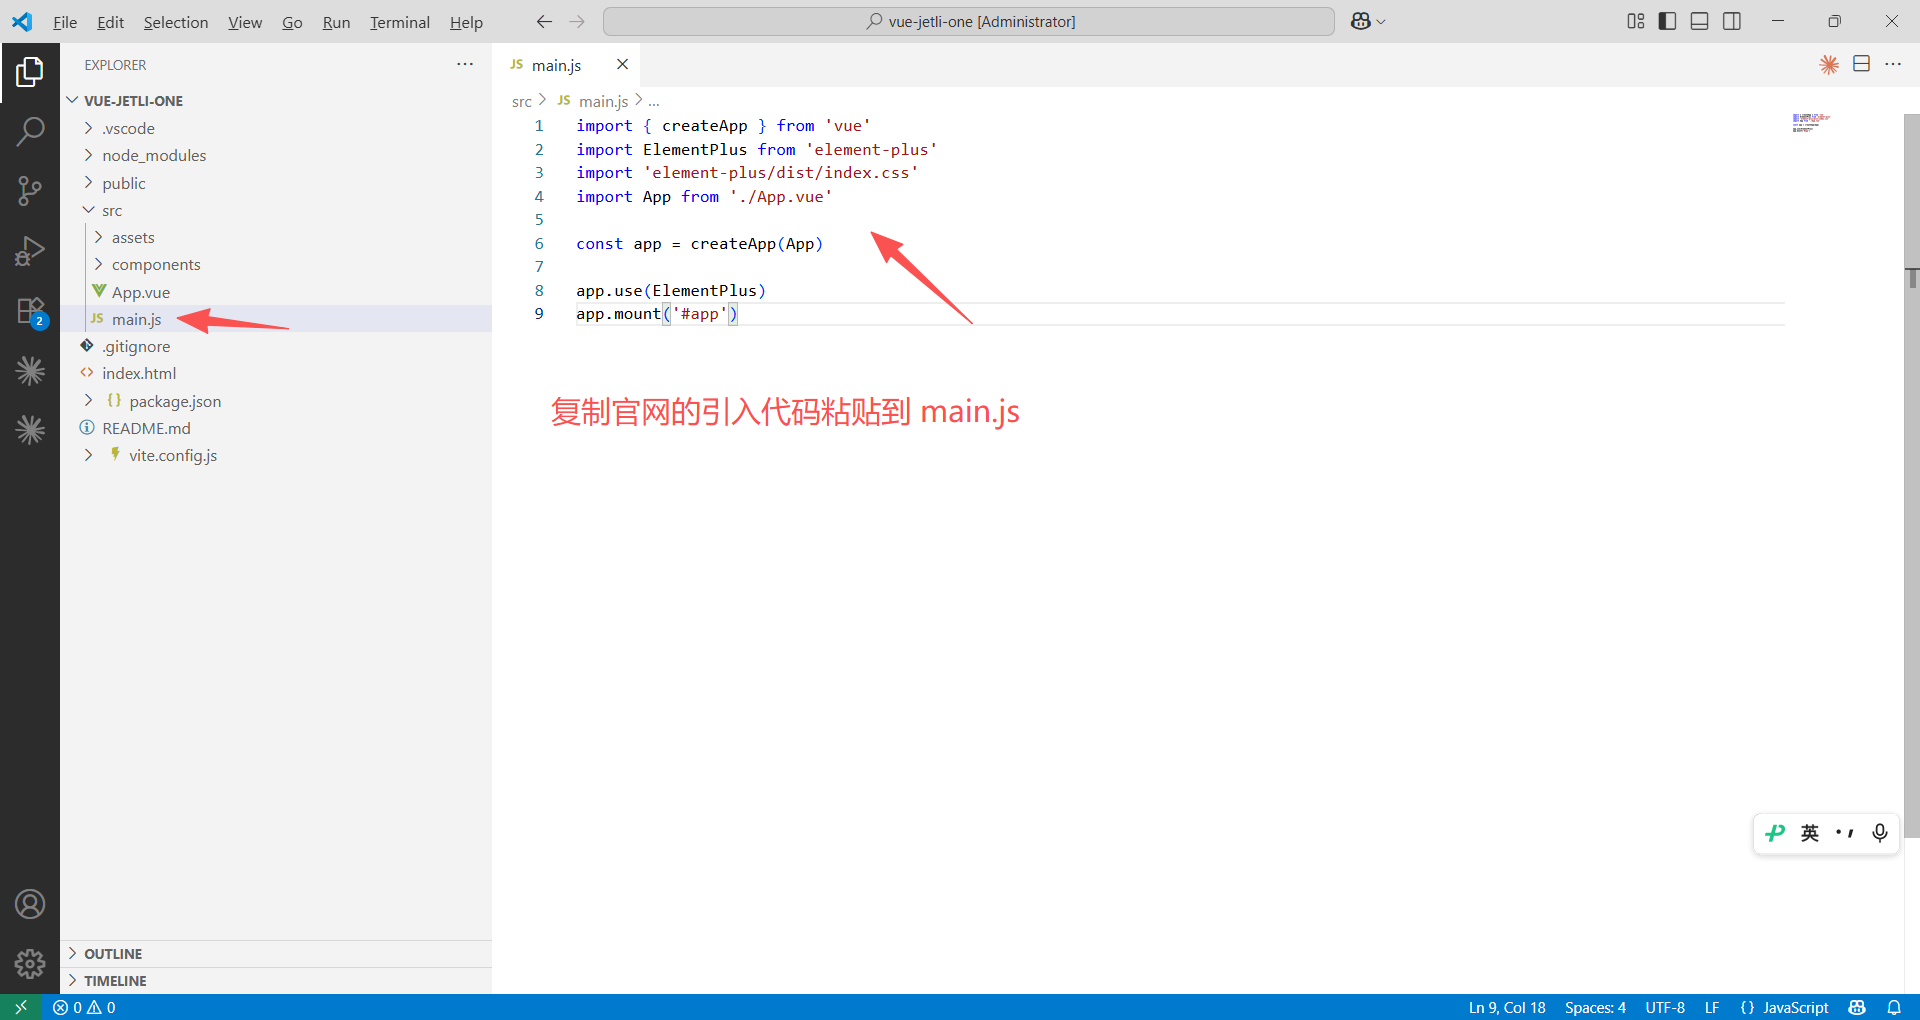The height and width of the screenshot is (1020, 1920).
Task: Toggle the Secondary Side Bar visibility
Action: point(1732,21)
